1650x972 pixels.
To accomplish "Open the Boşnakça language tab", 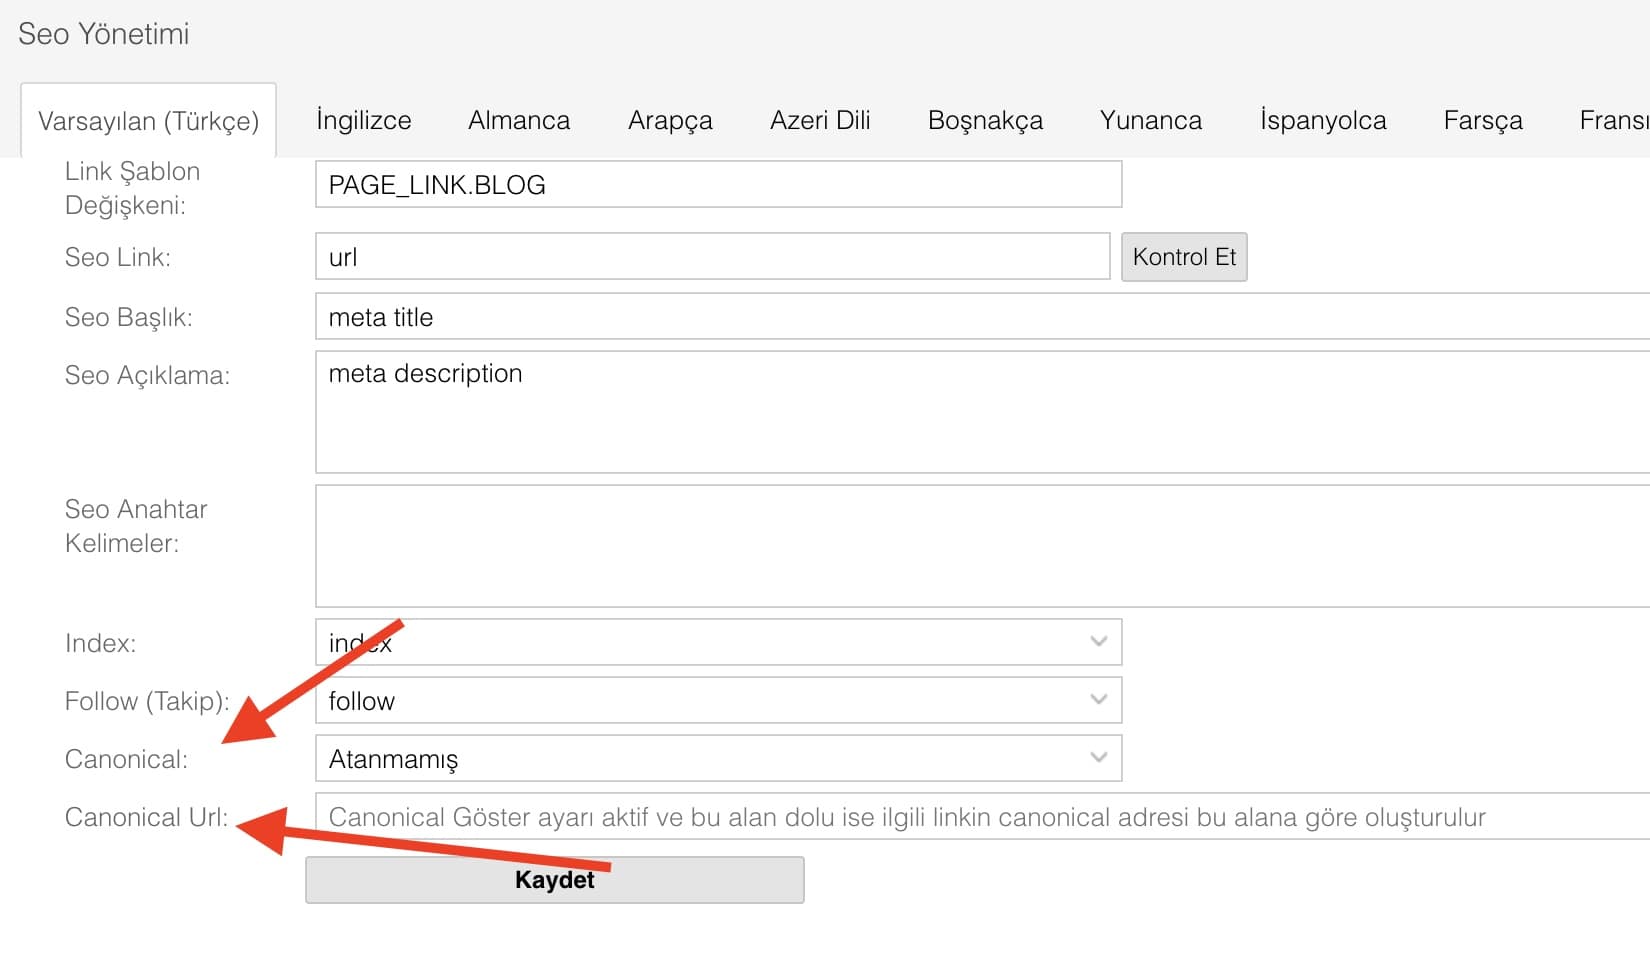I will 985,120.
